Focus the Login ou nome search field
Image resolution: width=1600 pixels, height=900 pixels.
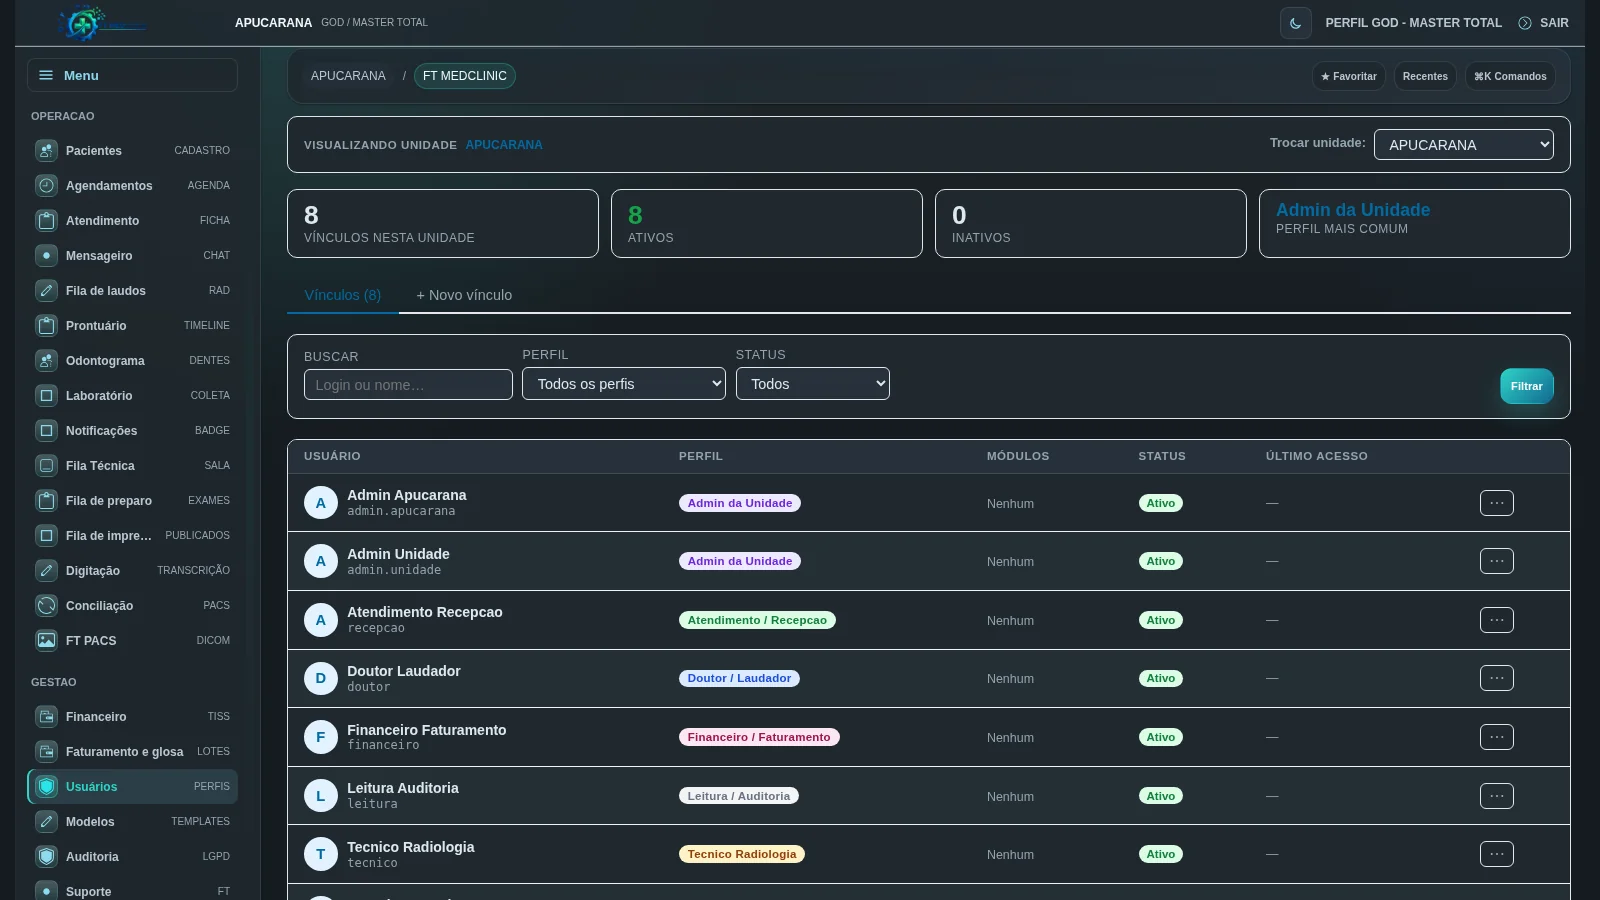coord(408,385)
